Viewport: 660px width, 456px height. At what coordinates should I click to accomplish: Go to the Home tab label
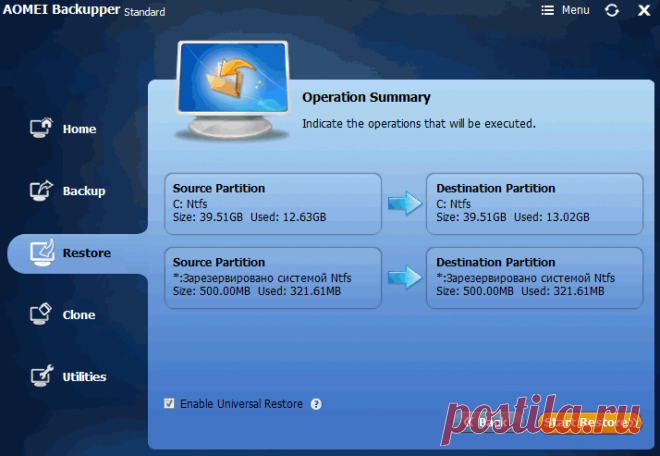tap(79, 129)
